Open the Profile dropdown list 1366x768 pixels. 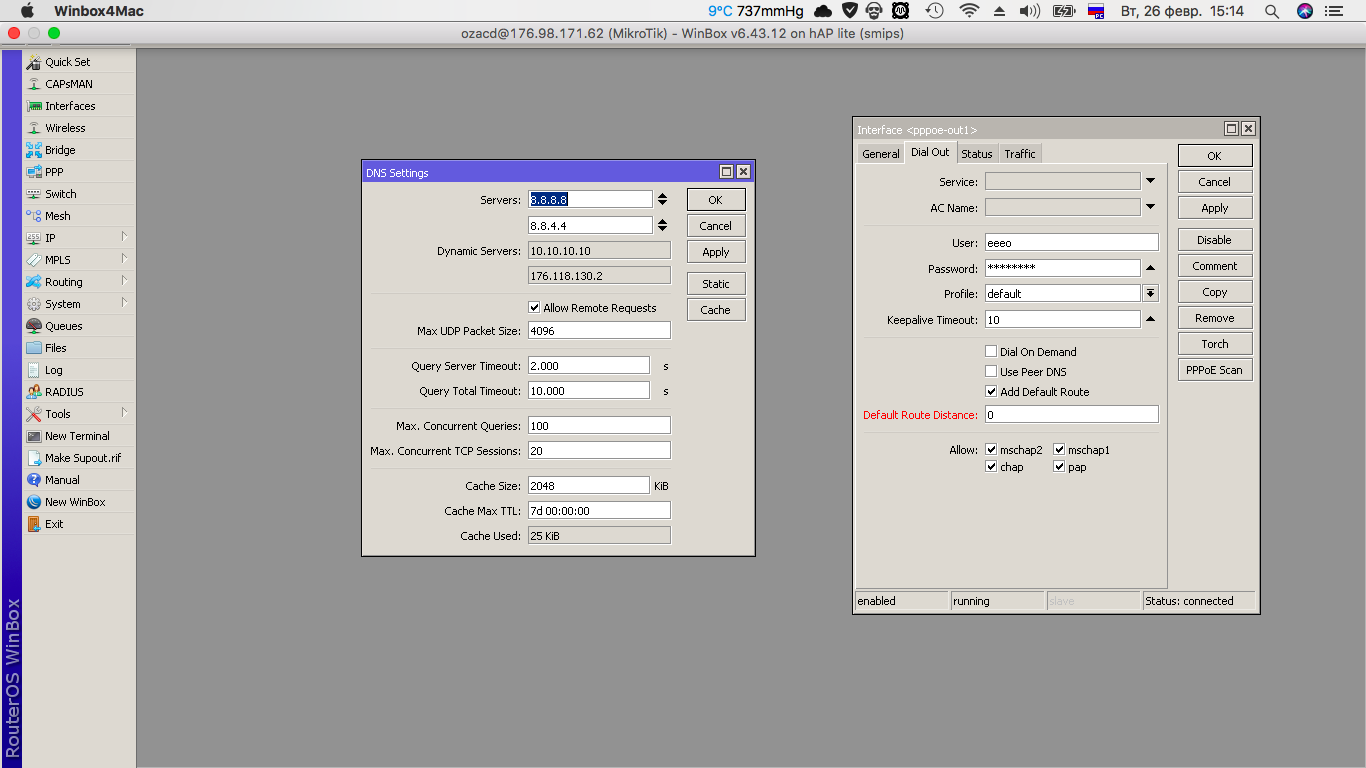click(1151, 293)
